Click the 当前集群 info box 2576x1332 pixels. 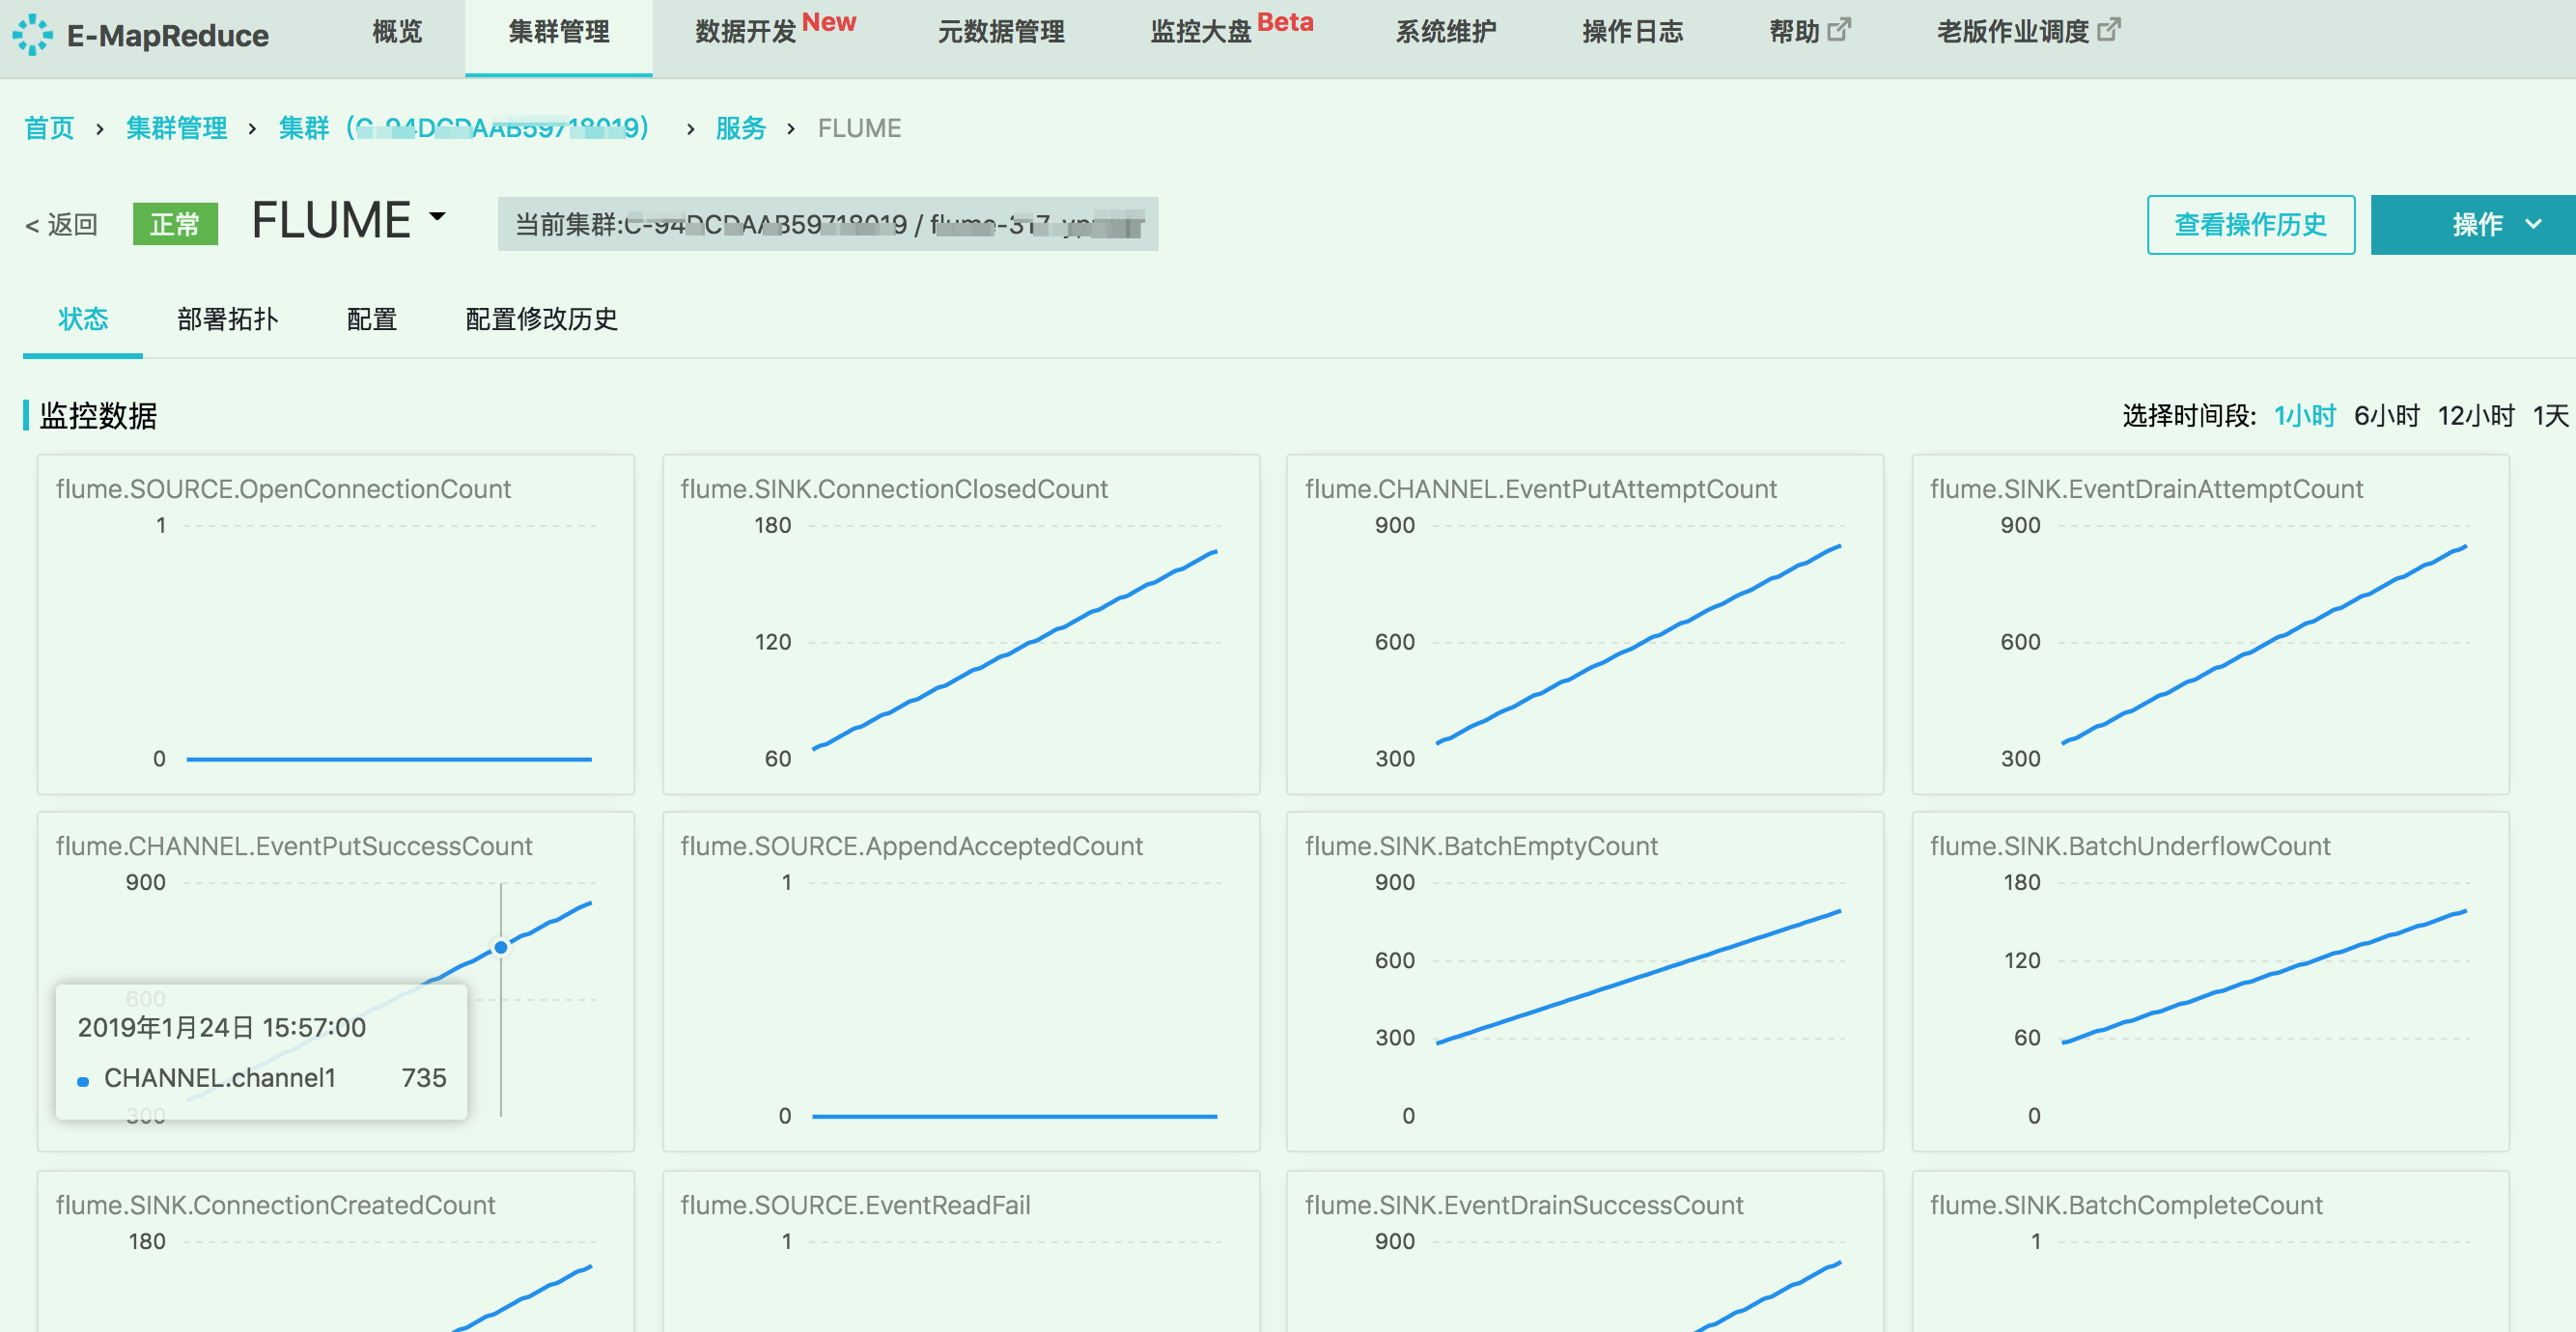827,224
